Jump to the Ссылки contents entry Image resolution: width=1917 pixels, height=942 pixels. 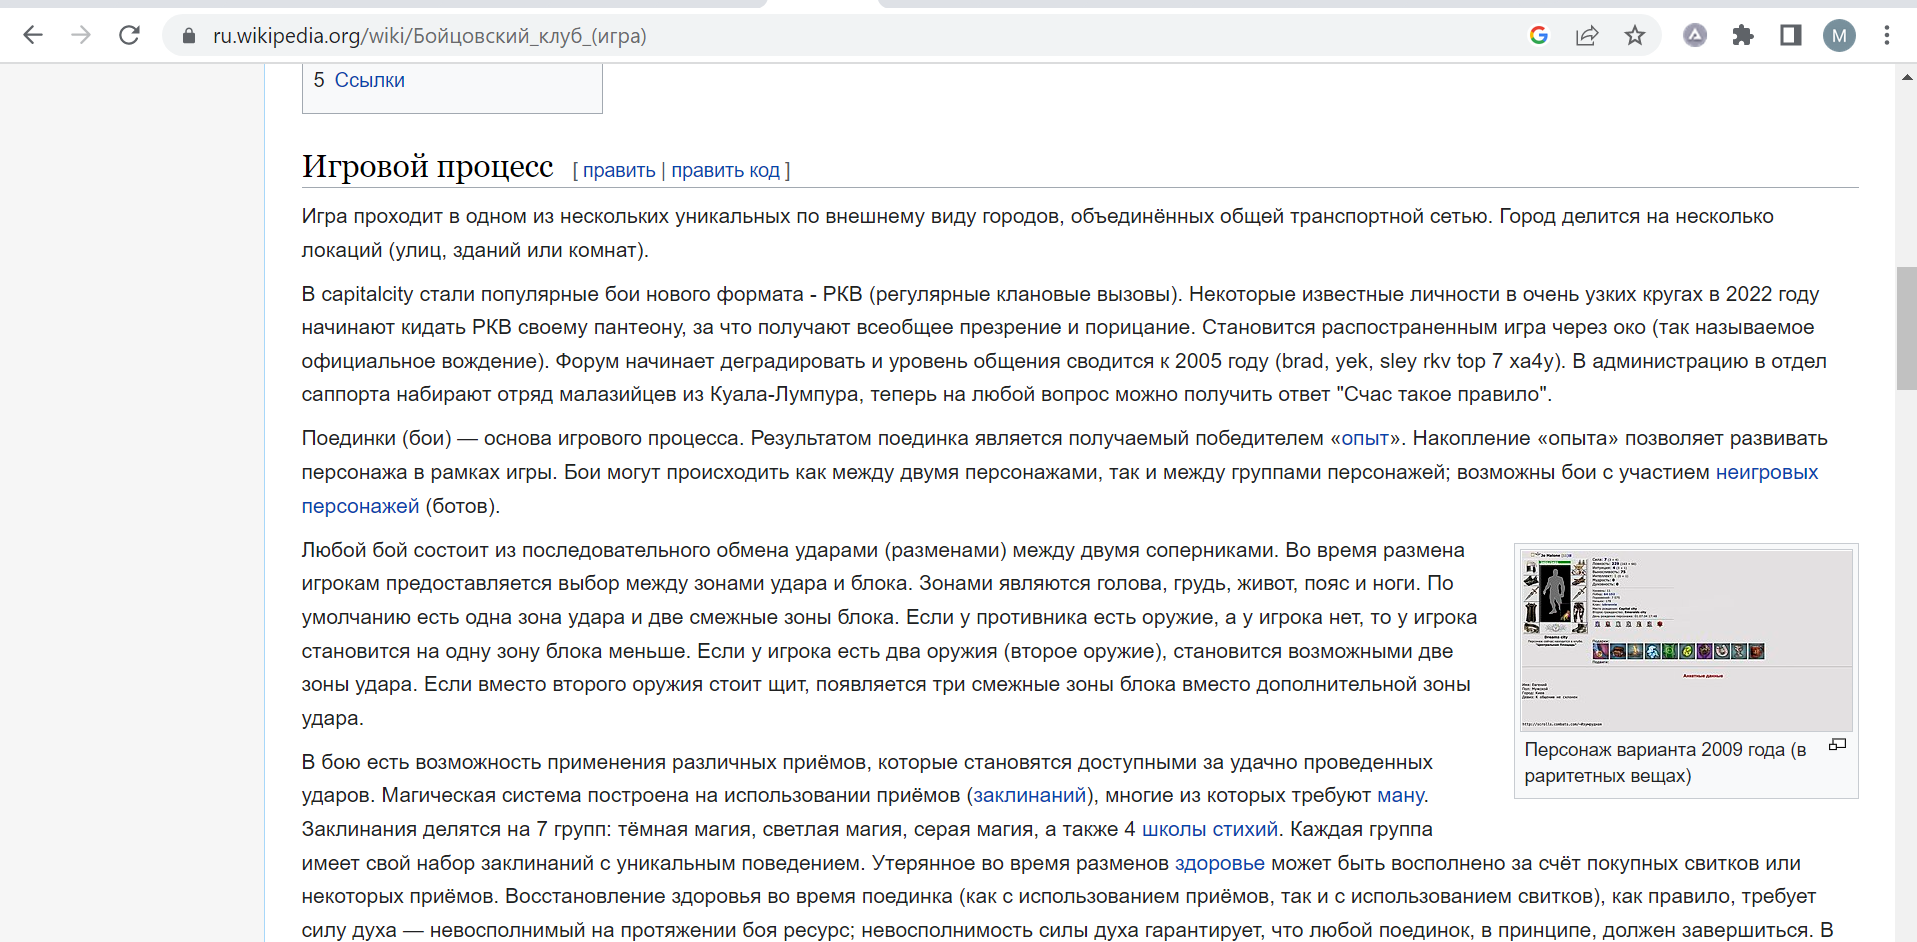point(369,80)
